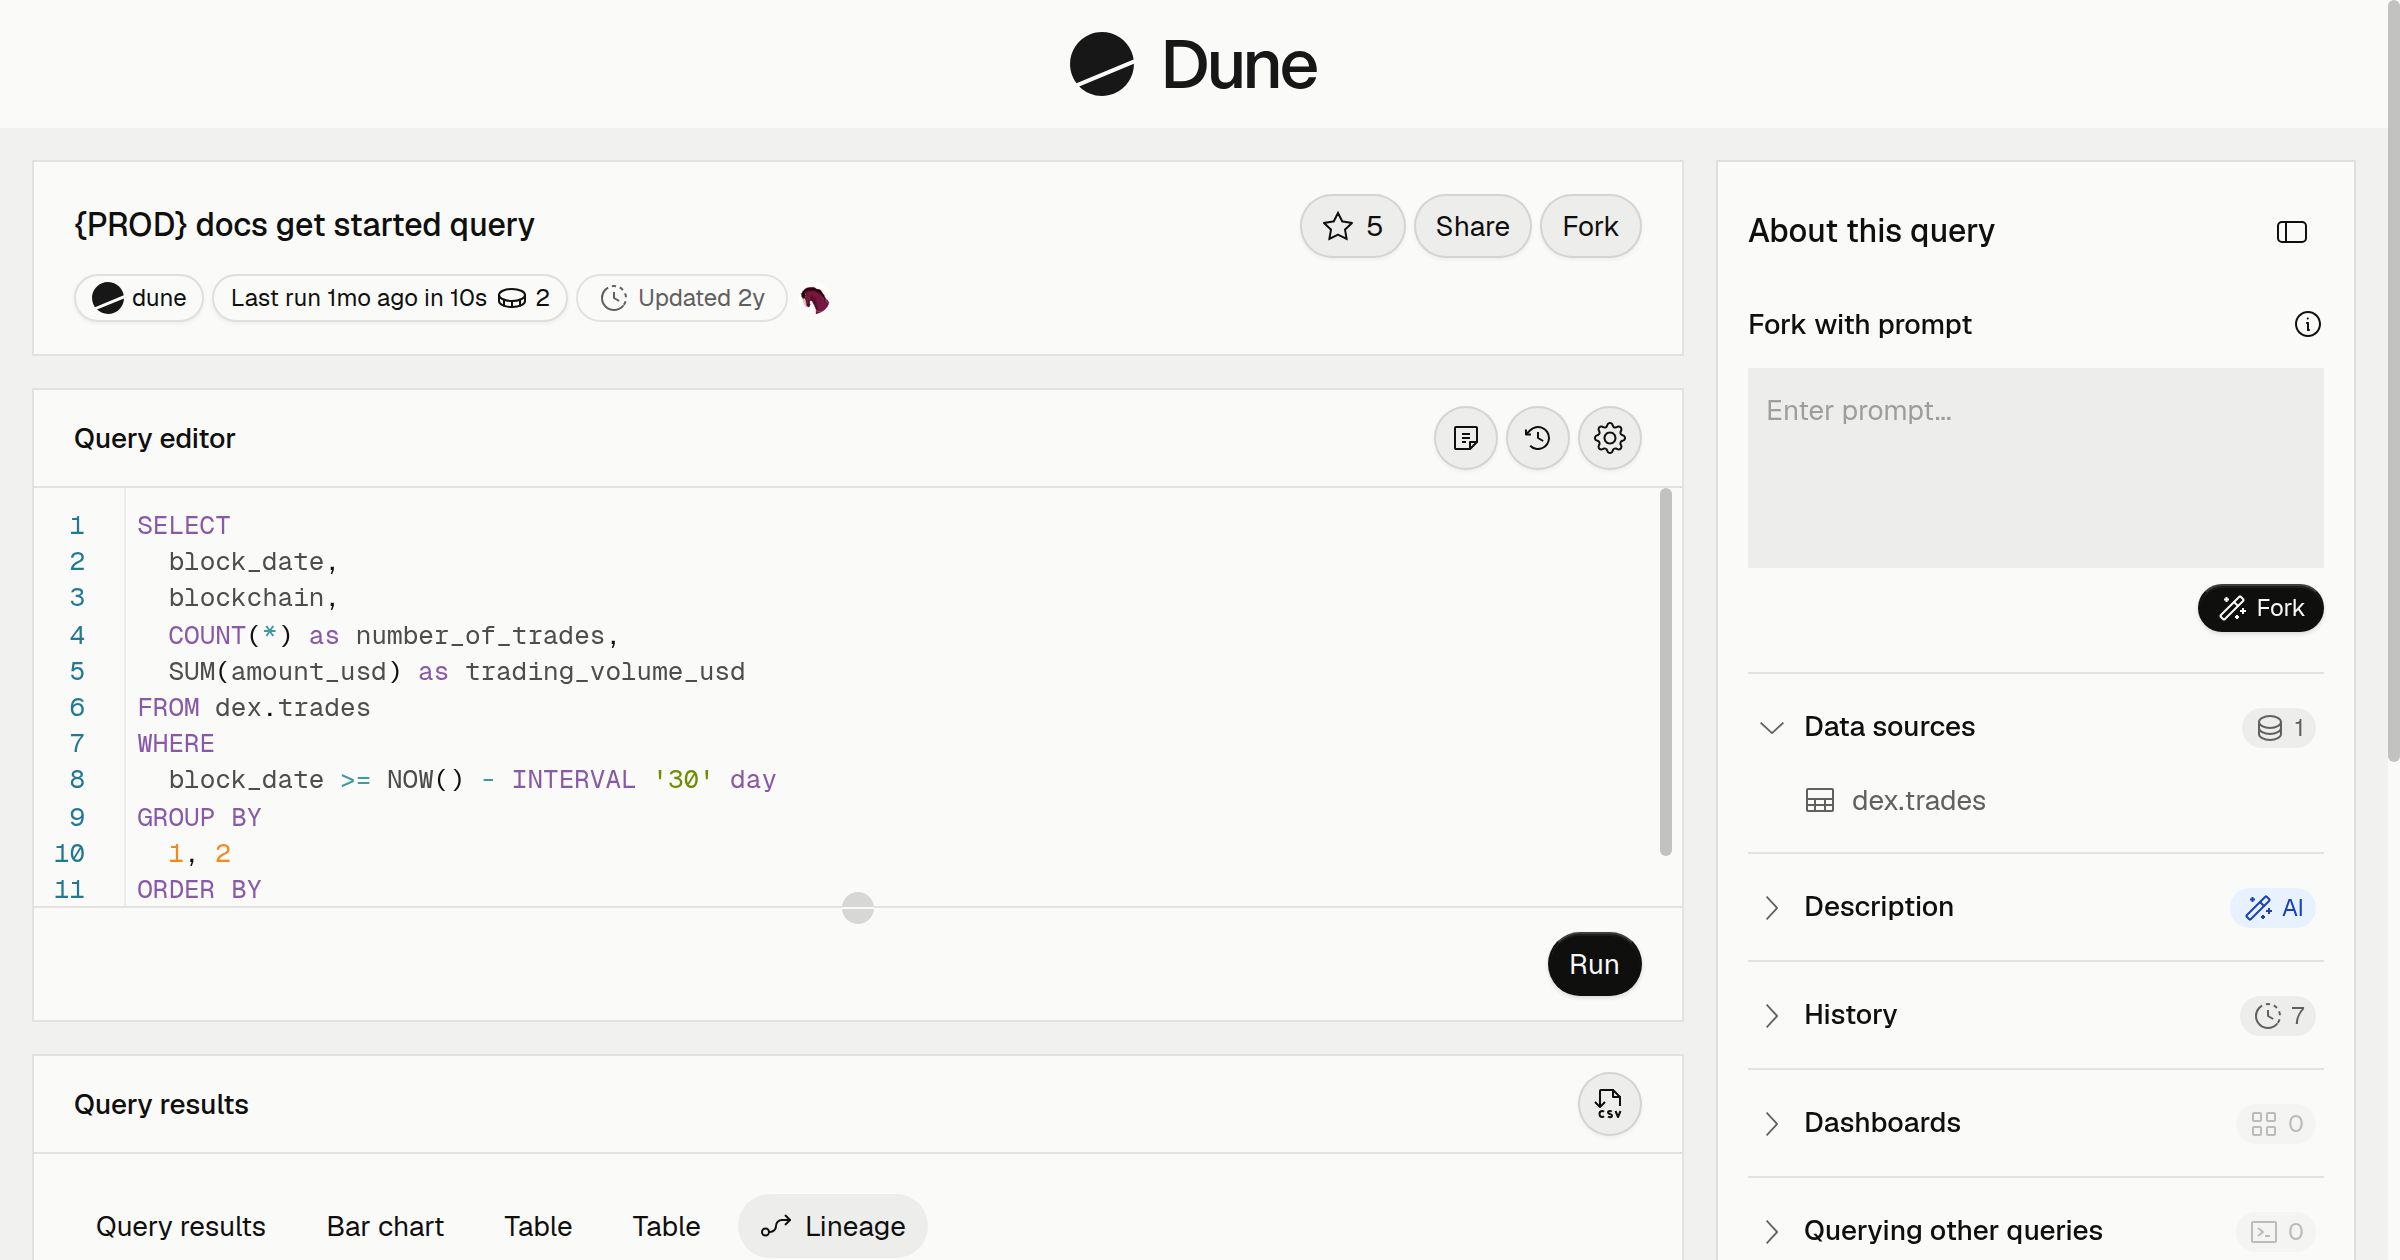Click the Updated 2y pill
The image size is (2400, 1260).
pos(682,298)
